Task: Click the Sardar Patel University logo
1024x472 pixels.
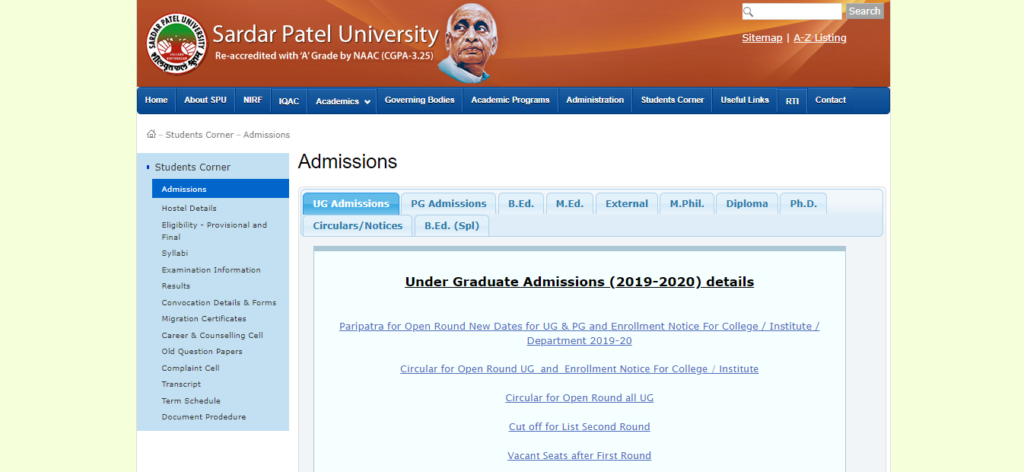Action: (x=176, y=44)
